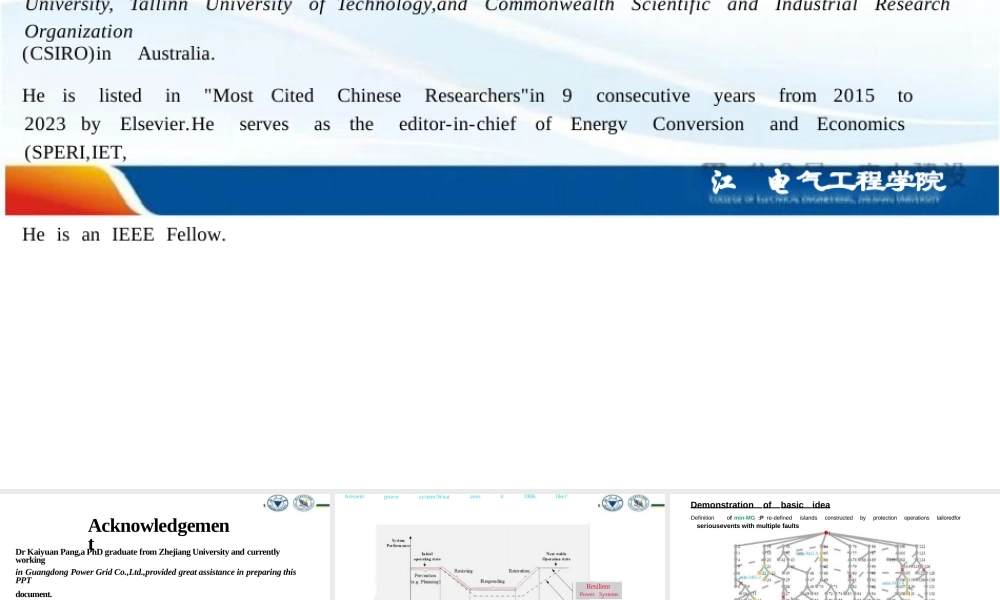Click the 电气工程学院 college logo banner

click(x=827, y=186)
